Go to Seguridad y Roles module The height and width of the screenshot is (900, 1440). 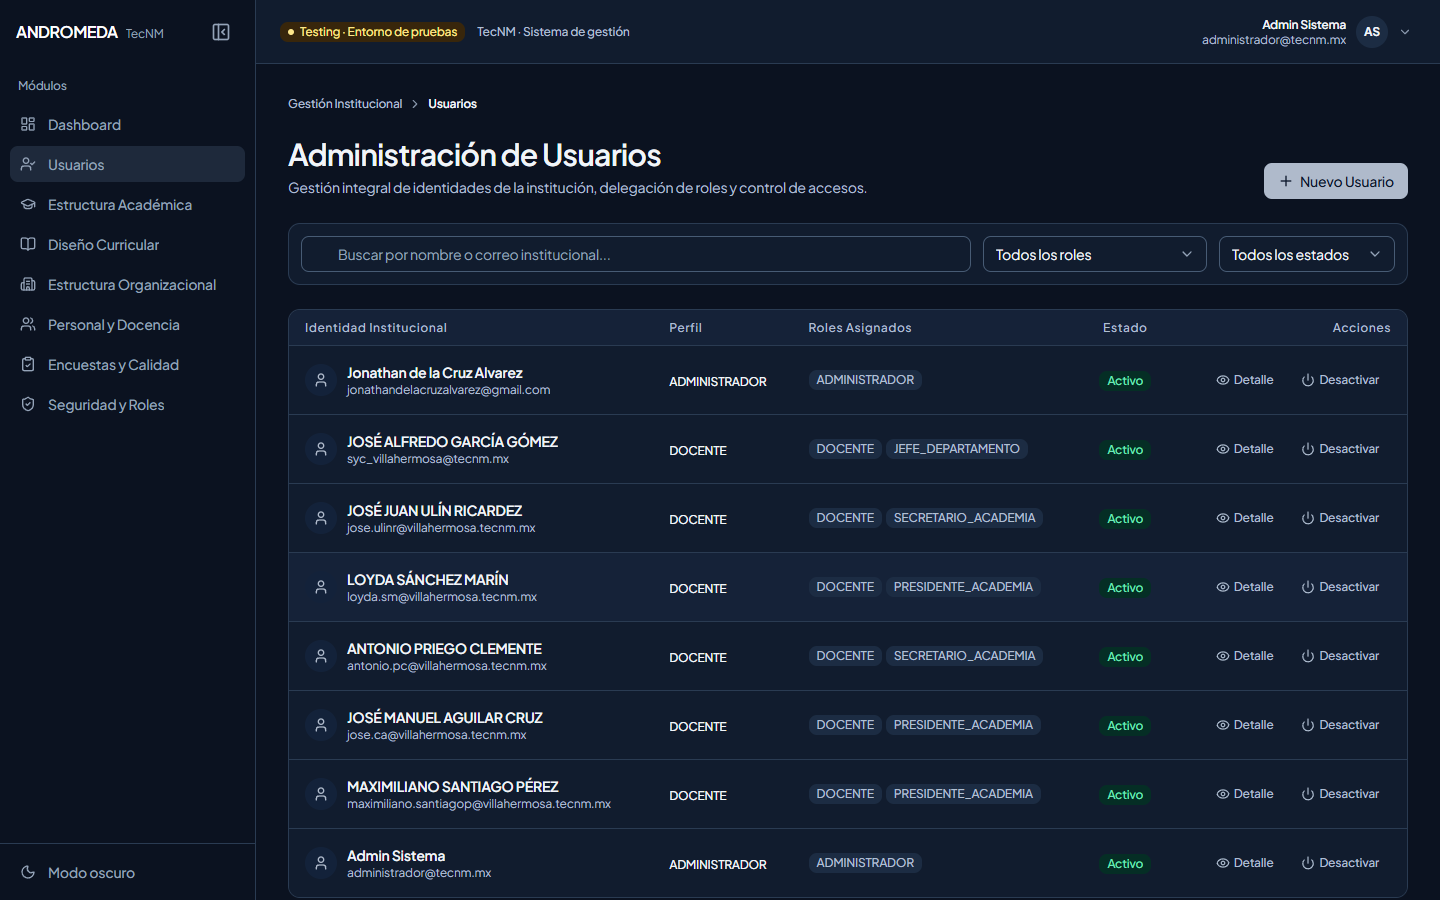point(127,404)
